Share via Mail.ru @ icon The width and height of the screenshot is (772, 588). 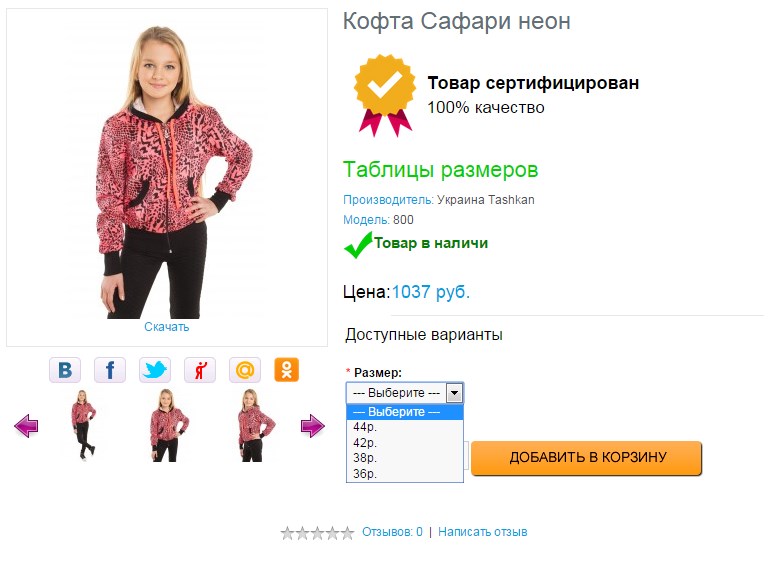point(245,370)
